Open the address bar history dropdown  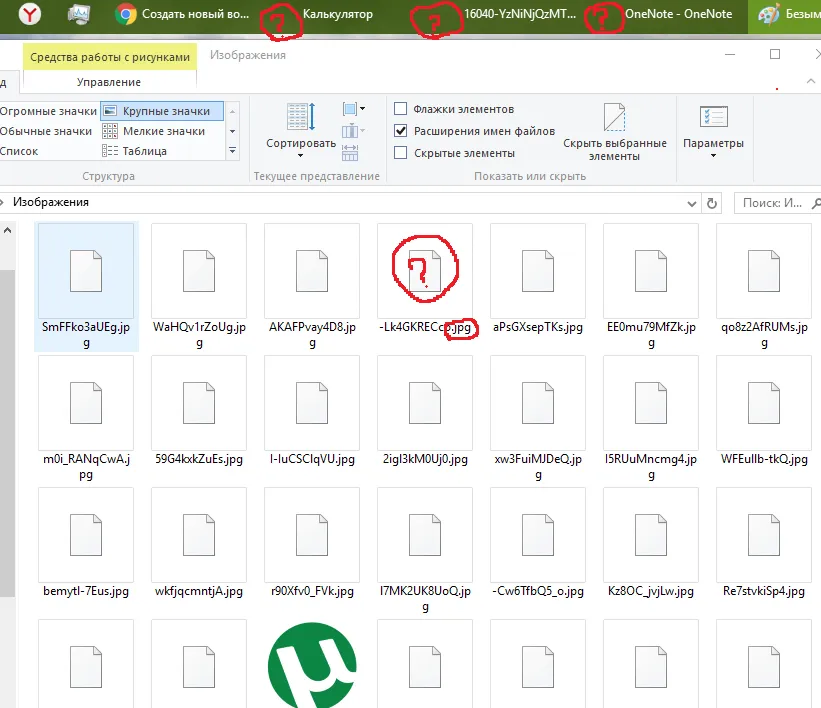tap(692, 203)
